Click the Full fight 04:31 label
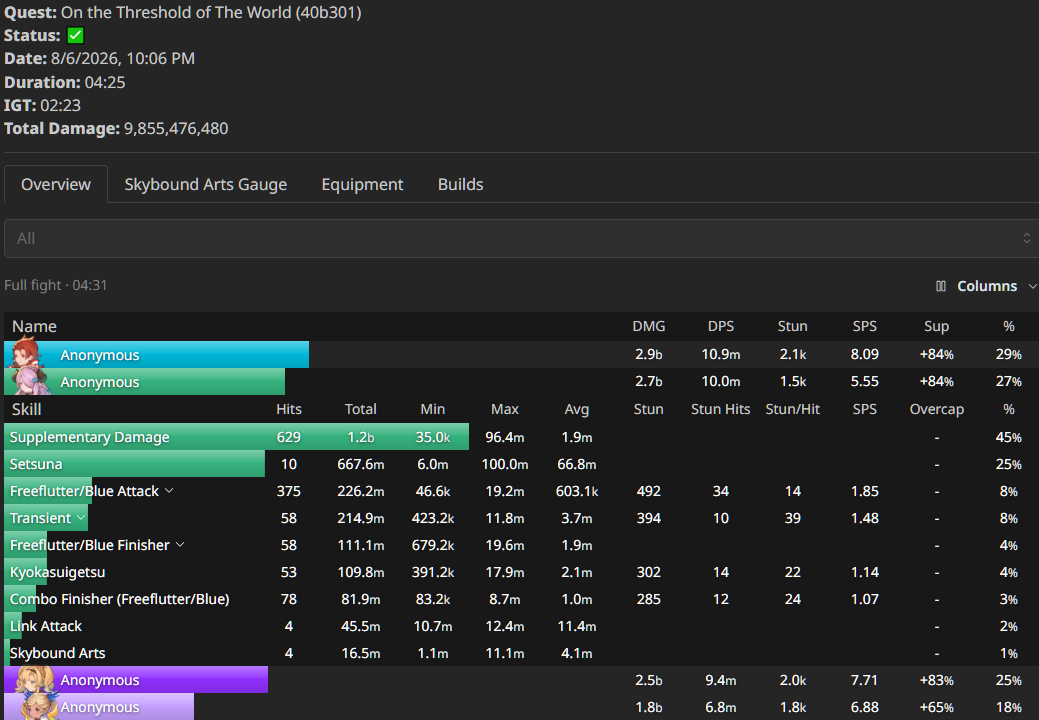 56,285
